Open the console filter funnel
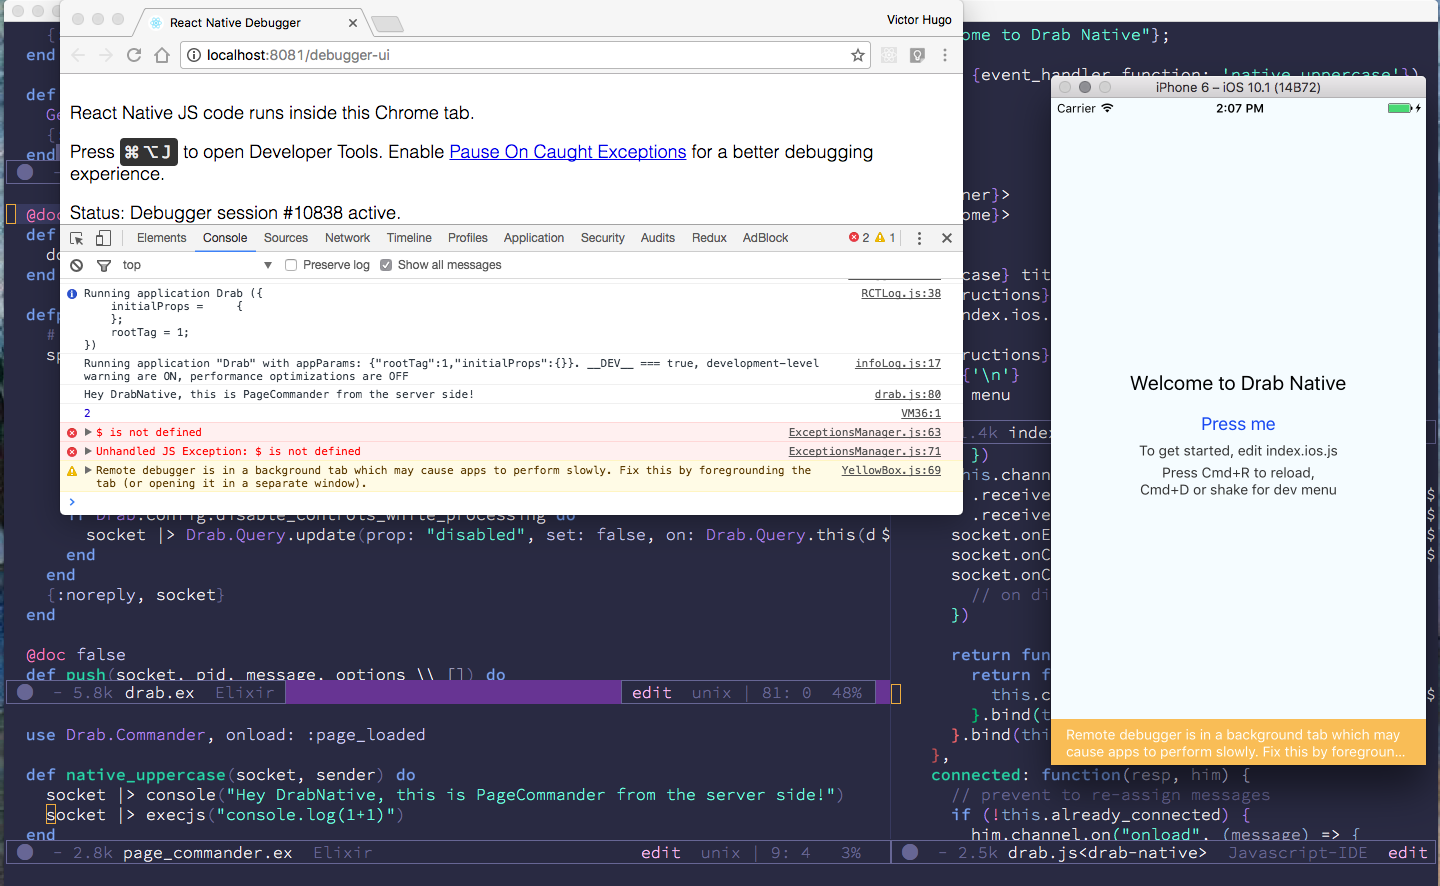 coord(103,265)
